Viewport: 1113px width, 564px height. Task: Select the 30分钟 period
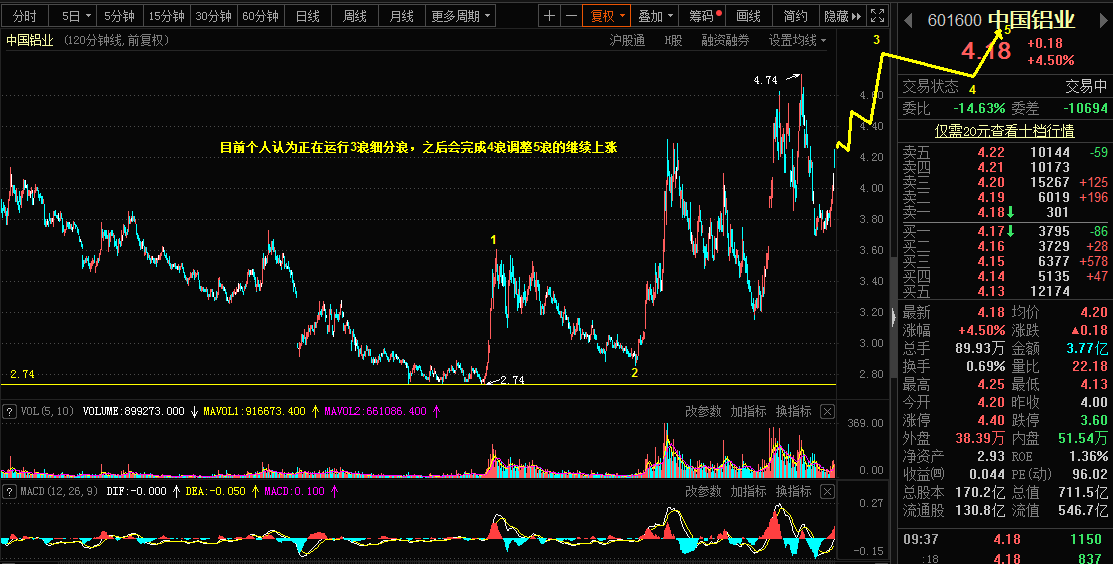click(213, 16)
